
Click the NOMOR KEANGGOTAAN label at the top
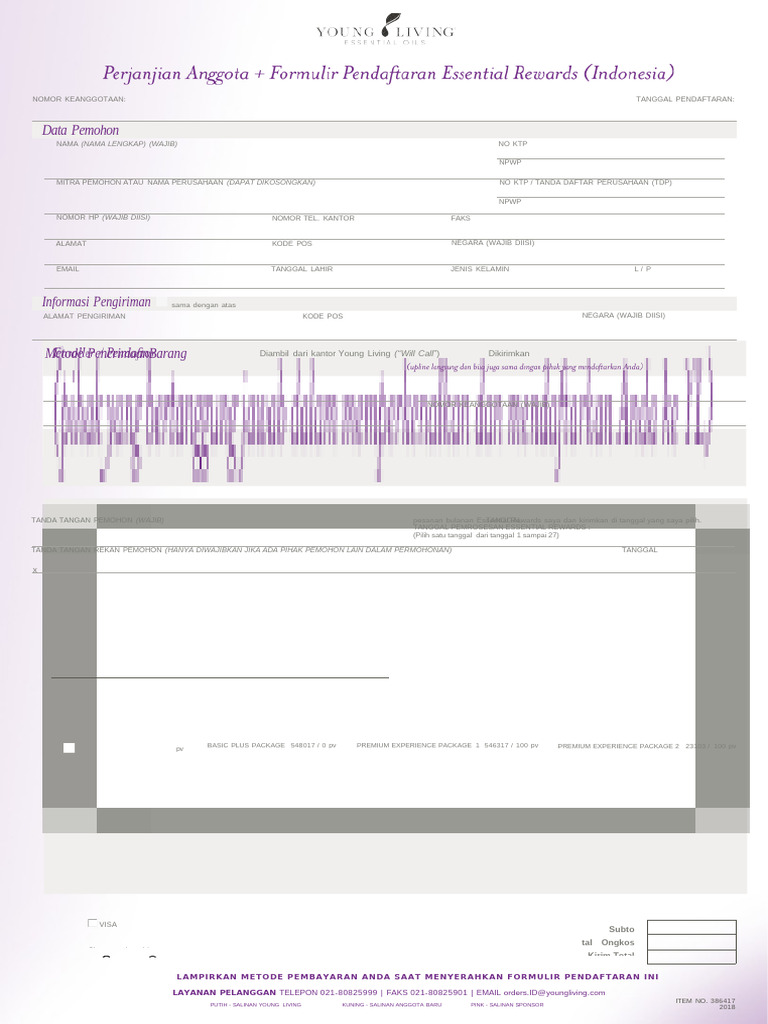79,99
